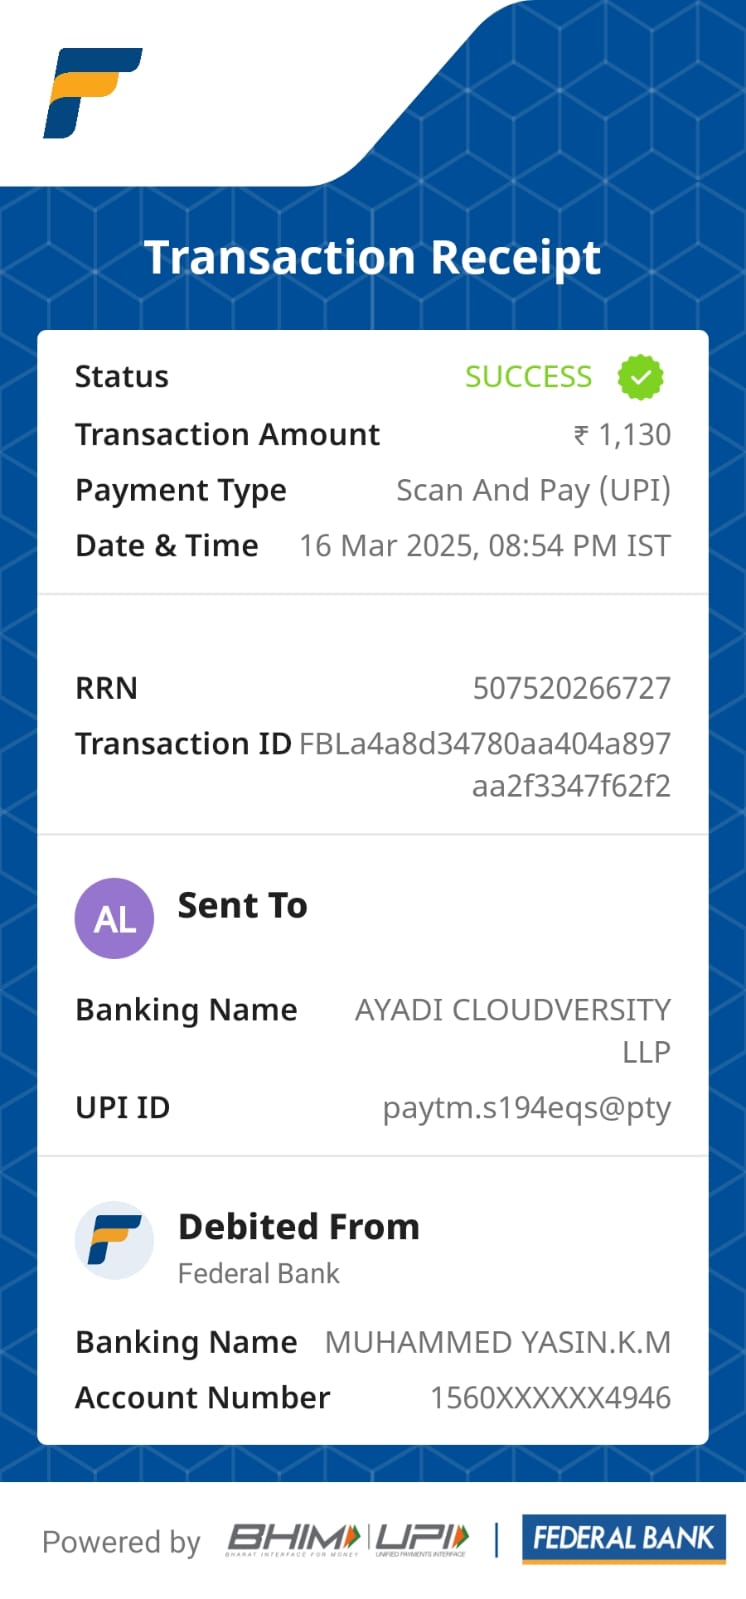Click the Debited From heading
This screenshot has height=1599, width=746.
298,1226
